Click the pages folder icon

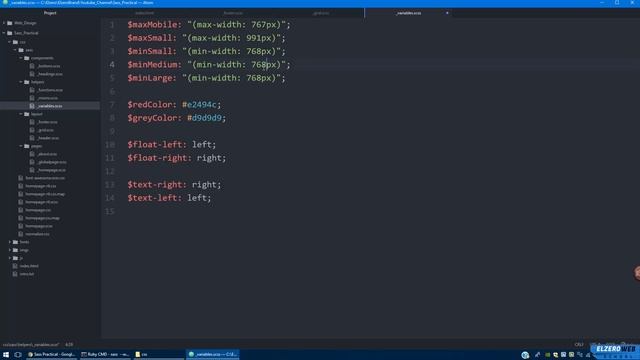click(x=27, y=146)
